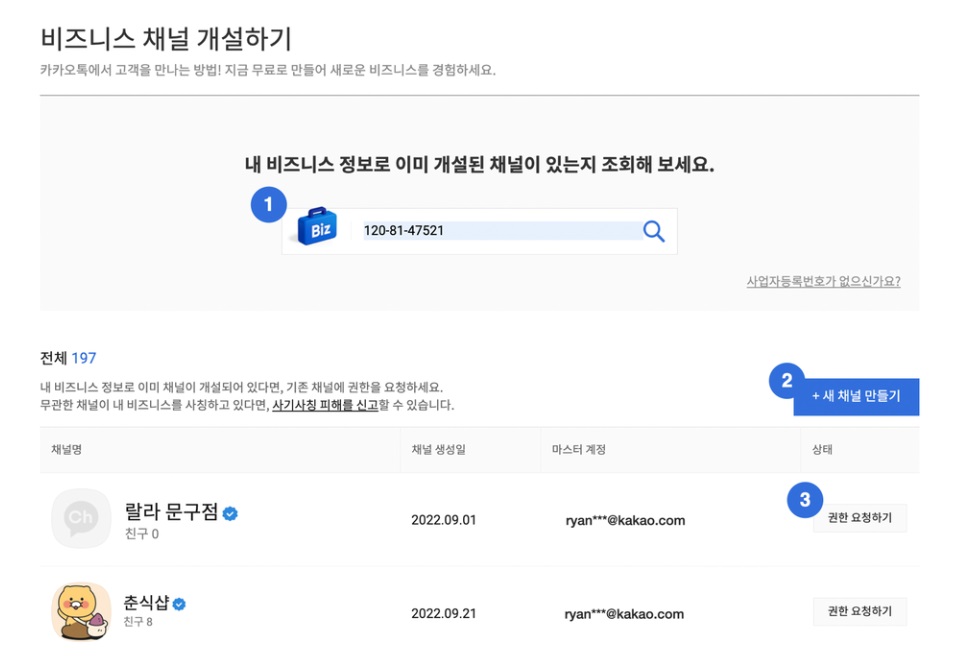Open the 사기사칭 피해를 신고 link
Screen dimensions: 971x656
[x=325, y=405]
